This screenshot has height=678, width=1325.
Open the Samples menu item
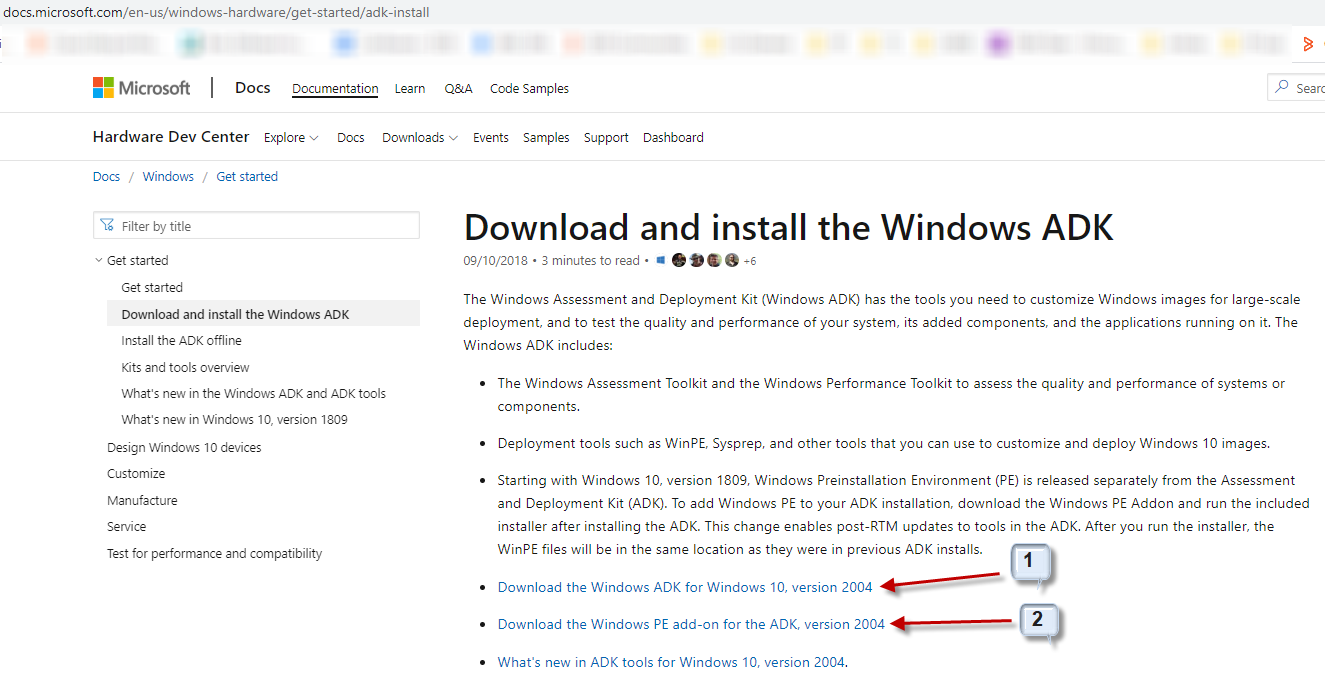click(546, 138)
